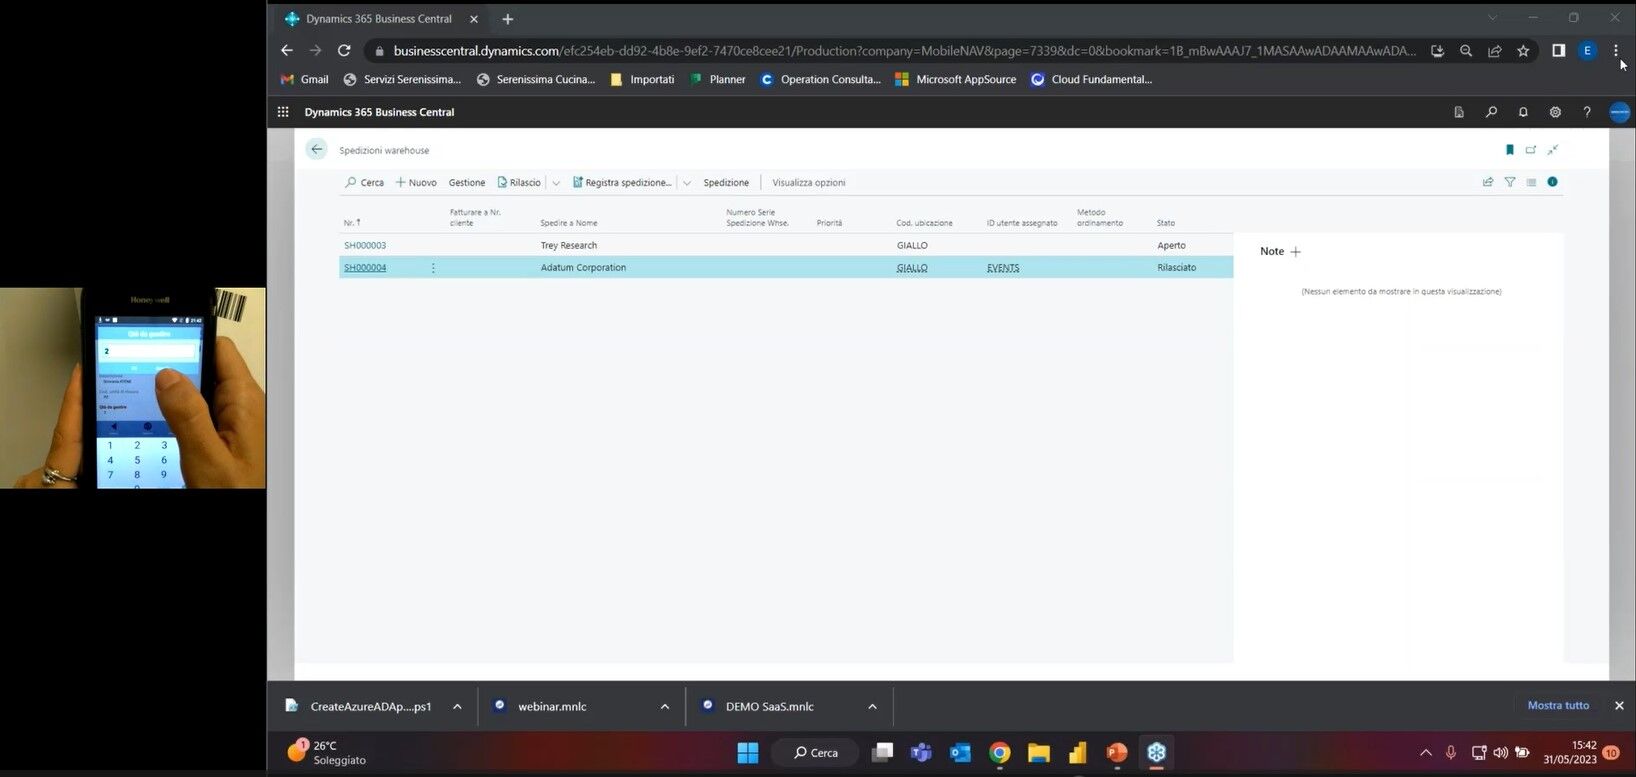Screen dimensions: 1636x777
Task: Add a new note with plus
Action: point(1296,252)
